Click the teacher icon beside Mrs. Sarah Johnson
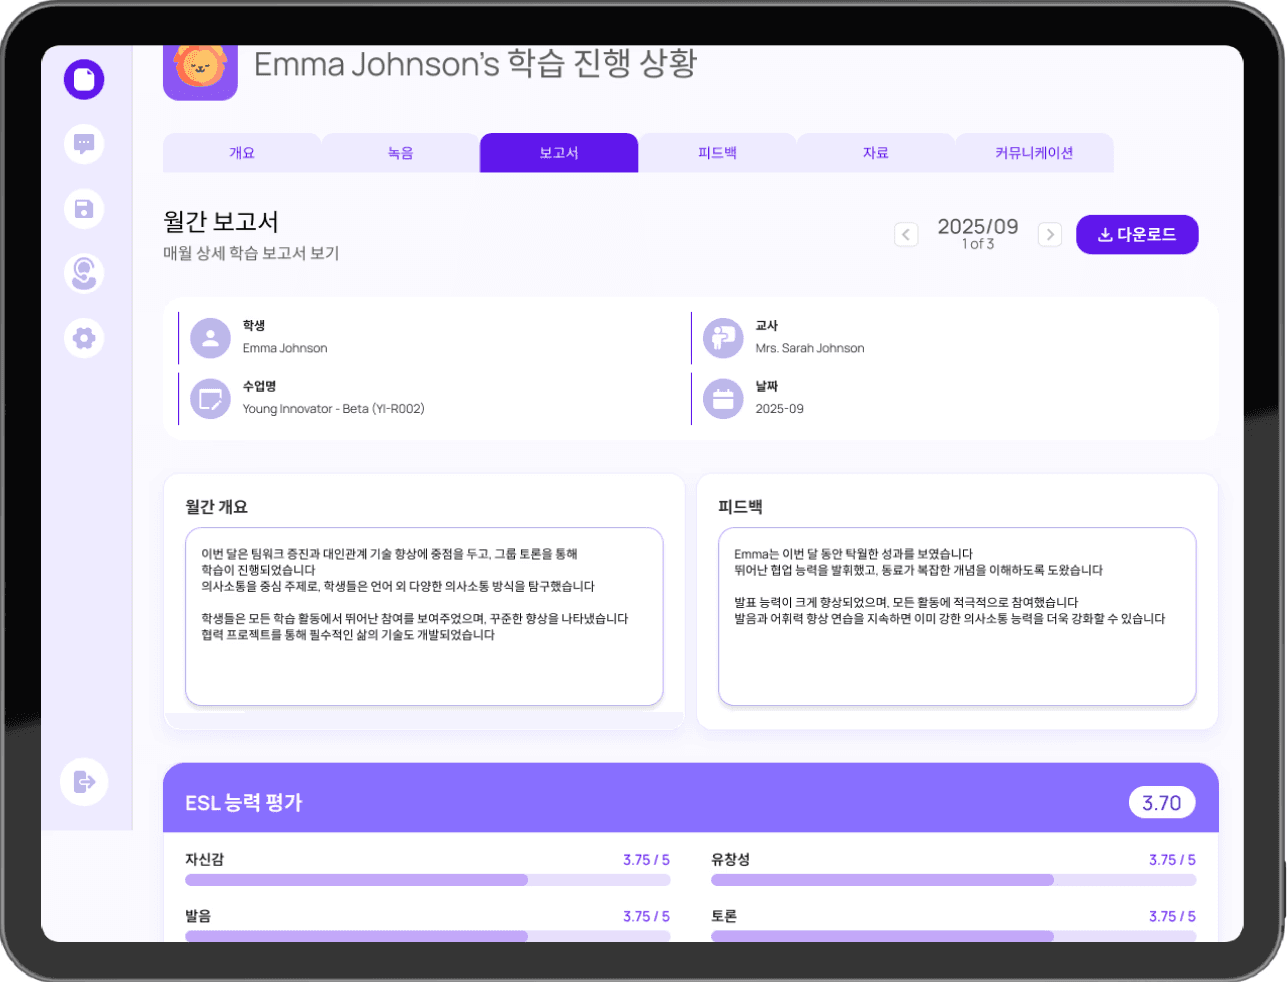1288x982 pixels. (723, 338)
